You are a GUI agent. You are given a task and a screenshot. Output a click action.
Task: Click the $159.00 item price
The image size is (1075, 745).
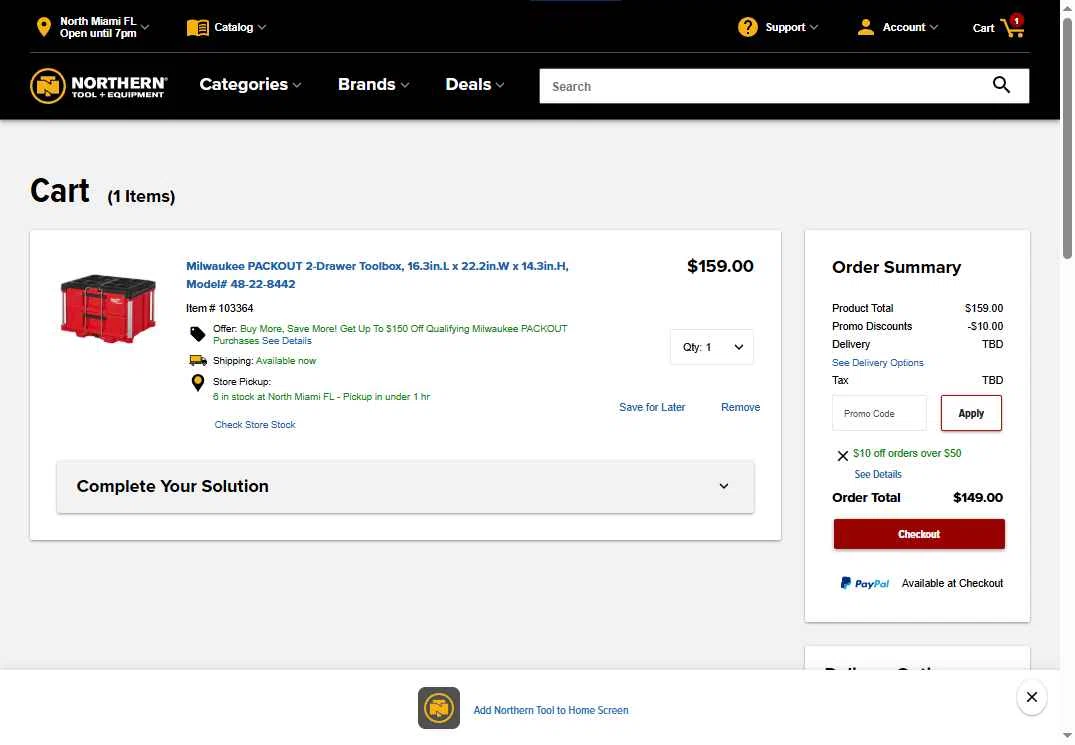(720, 266)
